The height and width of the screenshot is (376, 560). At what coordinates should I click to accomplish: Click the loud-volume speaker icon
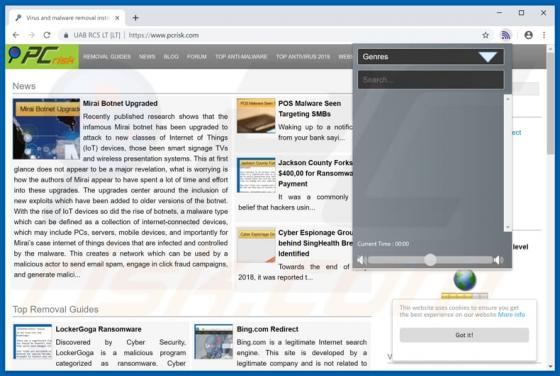(498, 260)
